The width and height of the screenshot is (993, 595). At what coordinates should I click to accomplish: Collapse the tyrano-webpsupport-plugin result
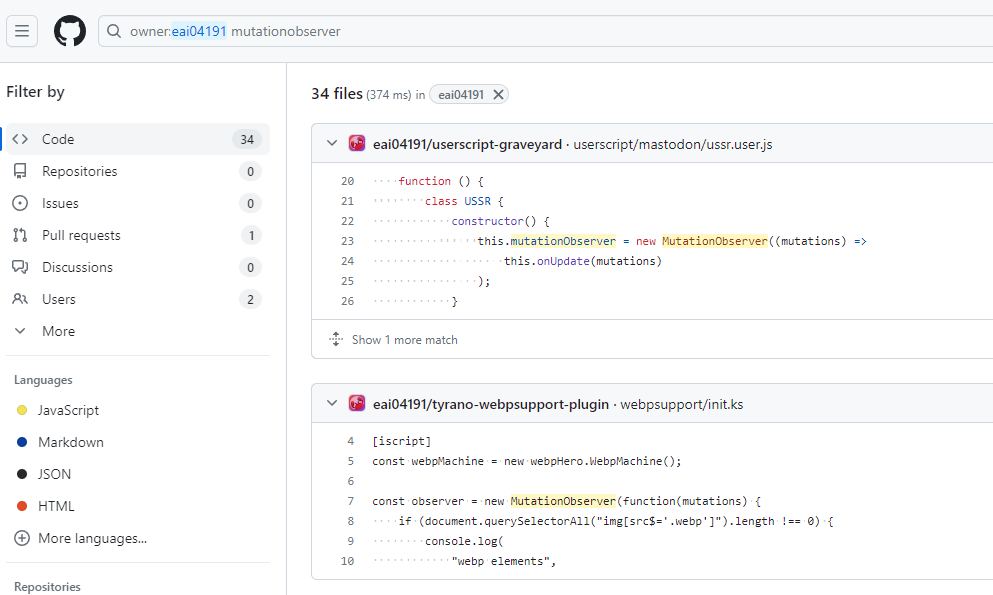[x=332, y=404]
